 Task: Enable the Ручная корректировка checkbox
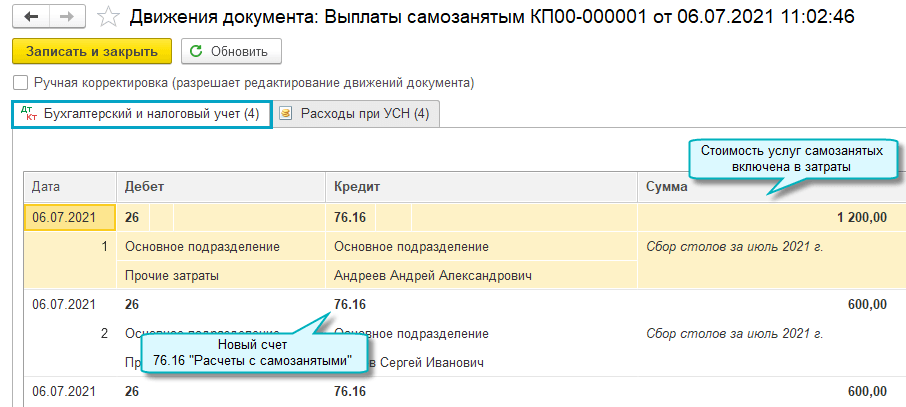pyautogui.click(x=21, y=83)
